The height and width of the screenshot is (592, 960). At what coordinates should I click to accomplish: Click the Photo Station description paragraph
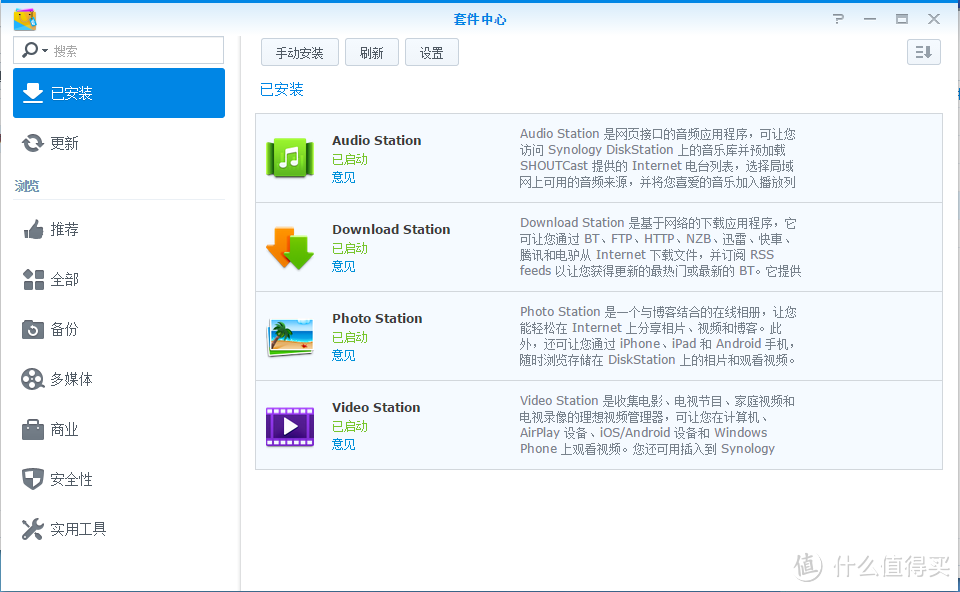(658, 335)
